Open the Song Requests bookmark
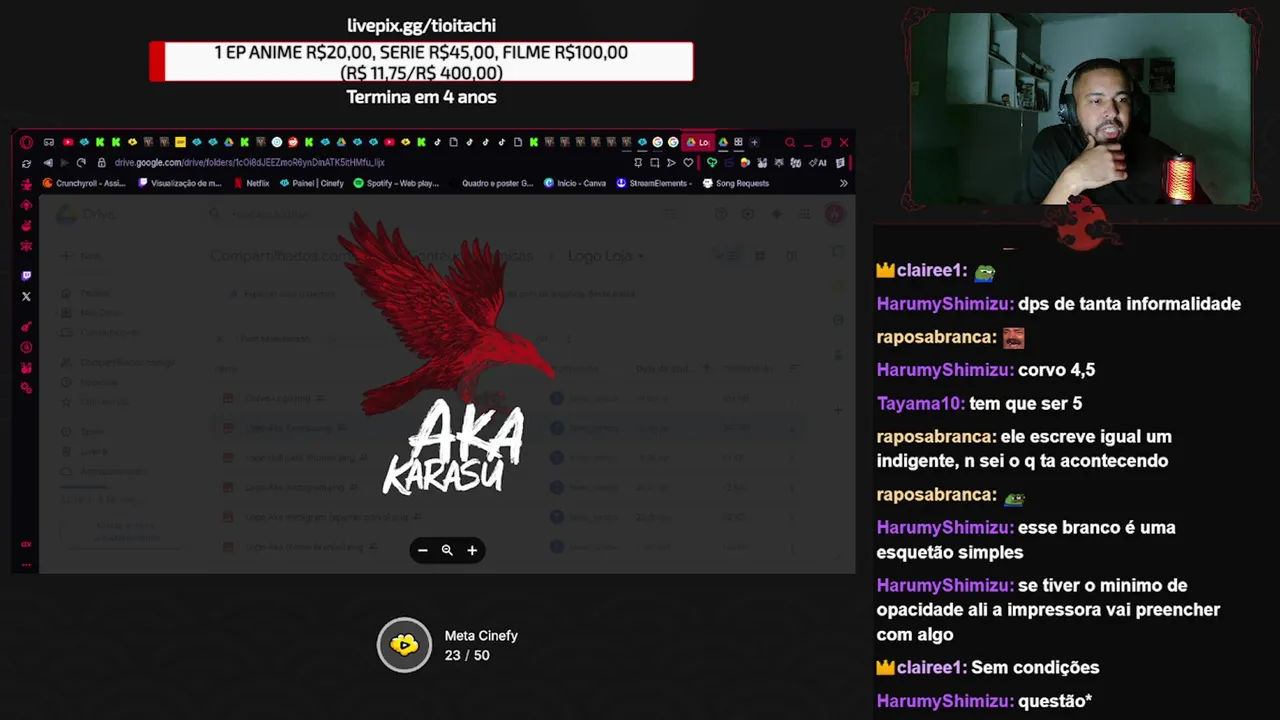Screen dimensions: 1280x720 coord(736,183)
